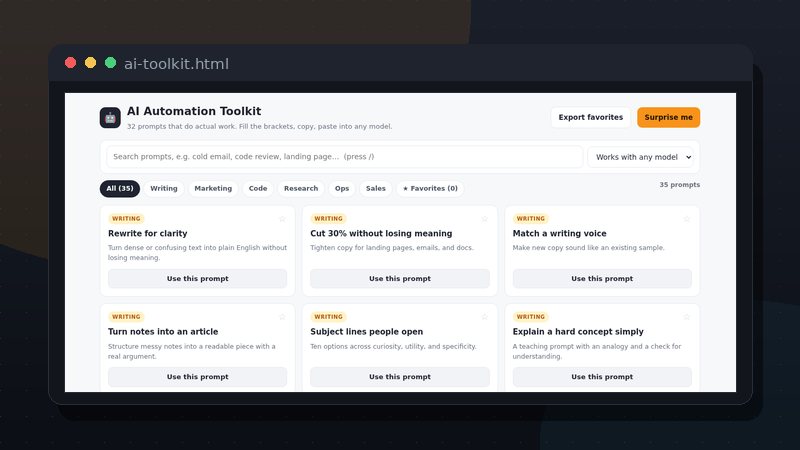800x450 pixels.
Task: Open the Works with any model dropdown
Action: pyautogui.click(x=643, y=157)
